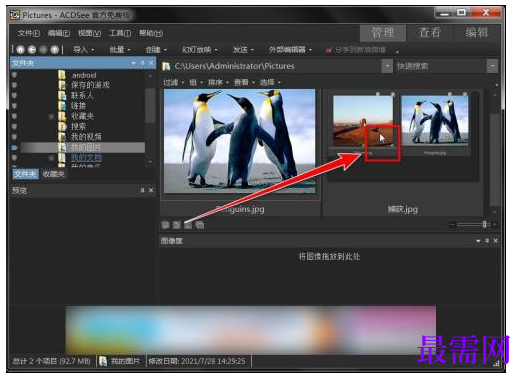Click the zoom-out minus beside the thumbnail slider
The image size is (529, 381).
pos(452,224)
